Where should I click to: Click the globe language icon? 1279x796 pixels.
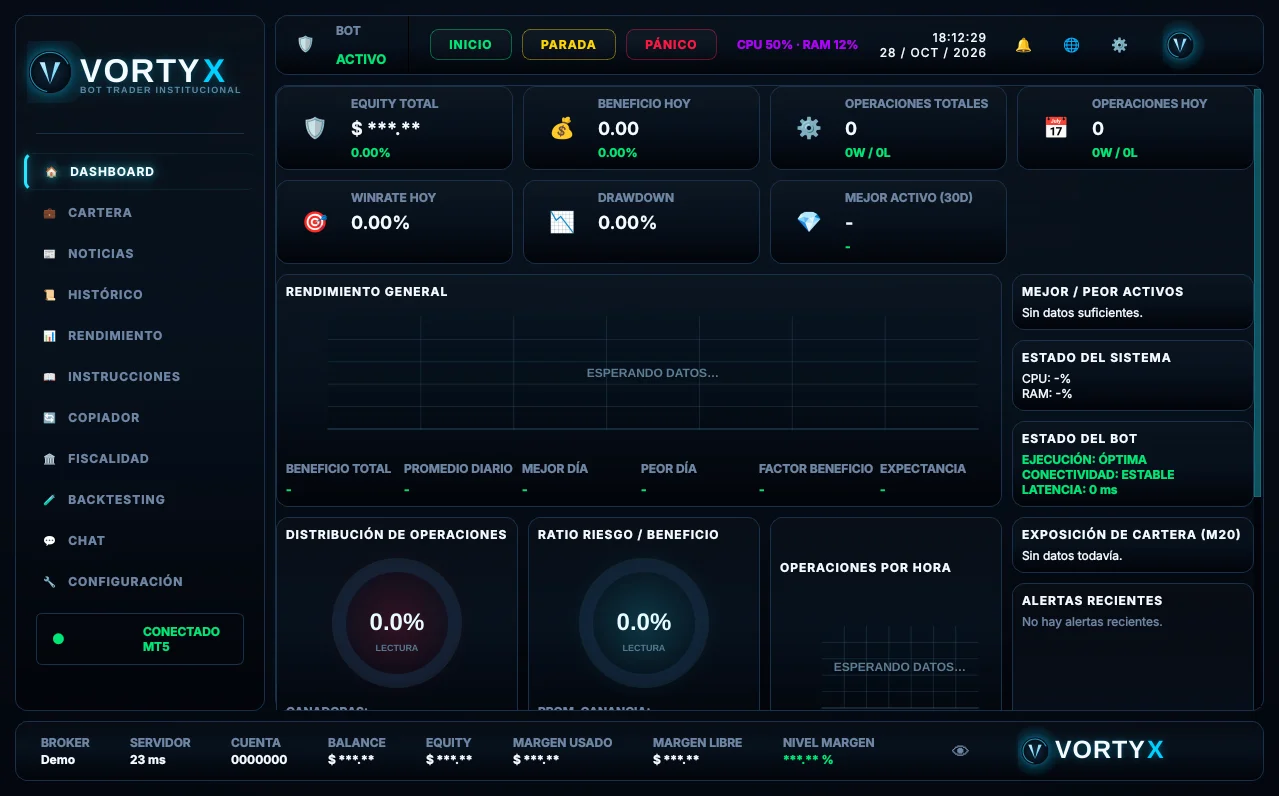(x=1071, y=45)
